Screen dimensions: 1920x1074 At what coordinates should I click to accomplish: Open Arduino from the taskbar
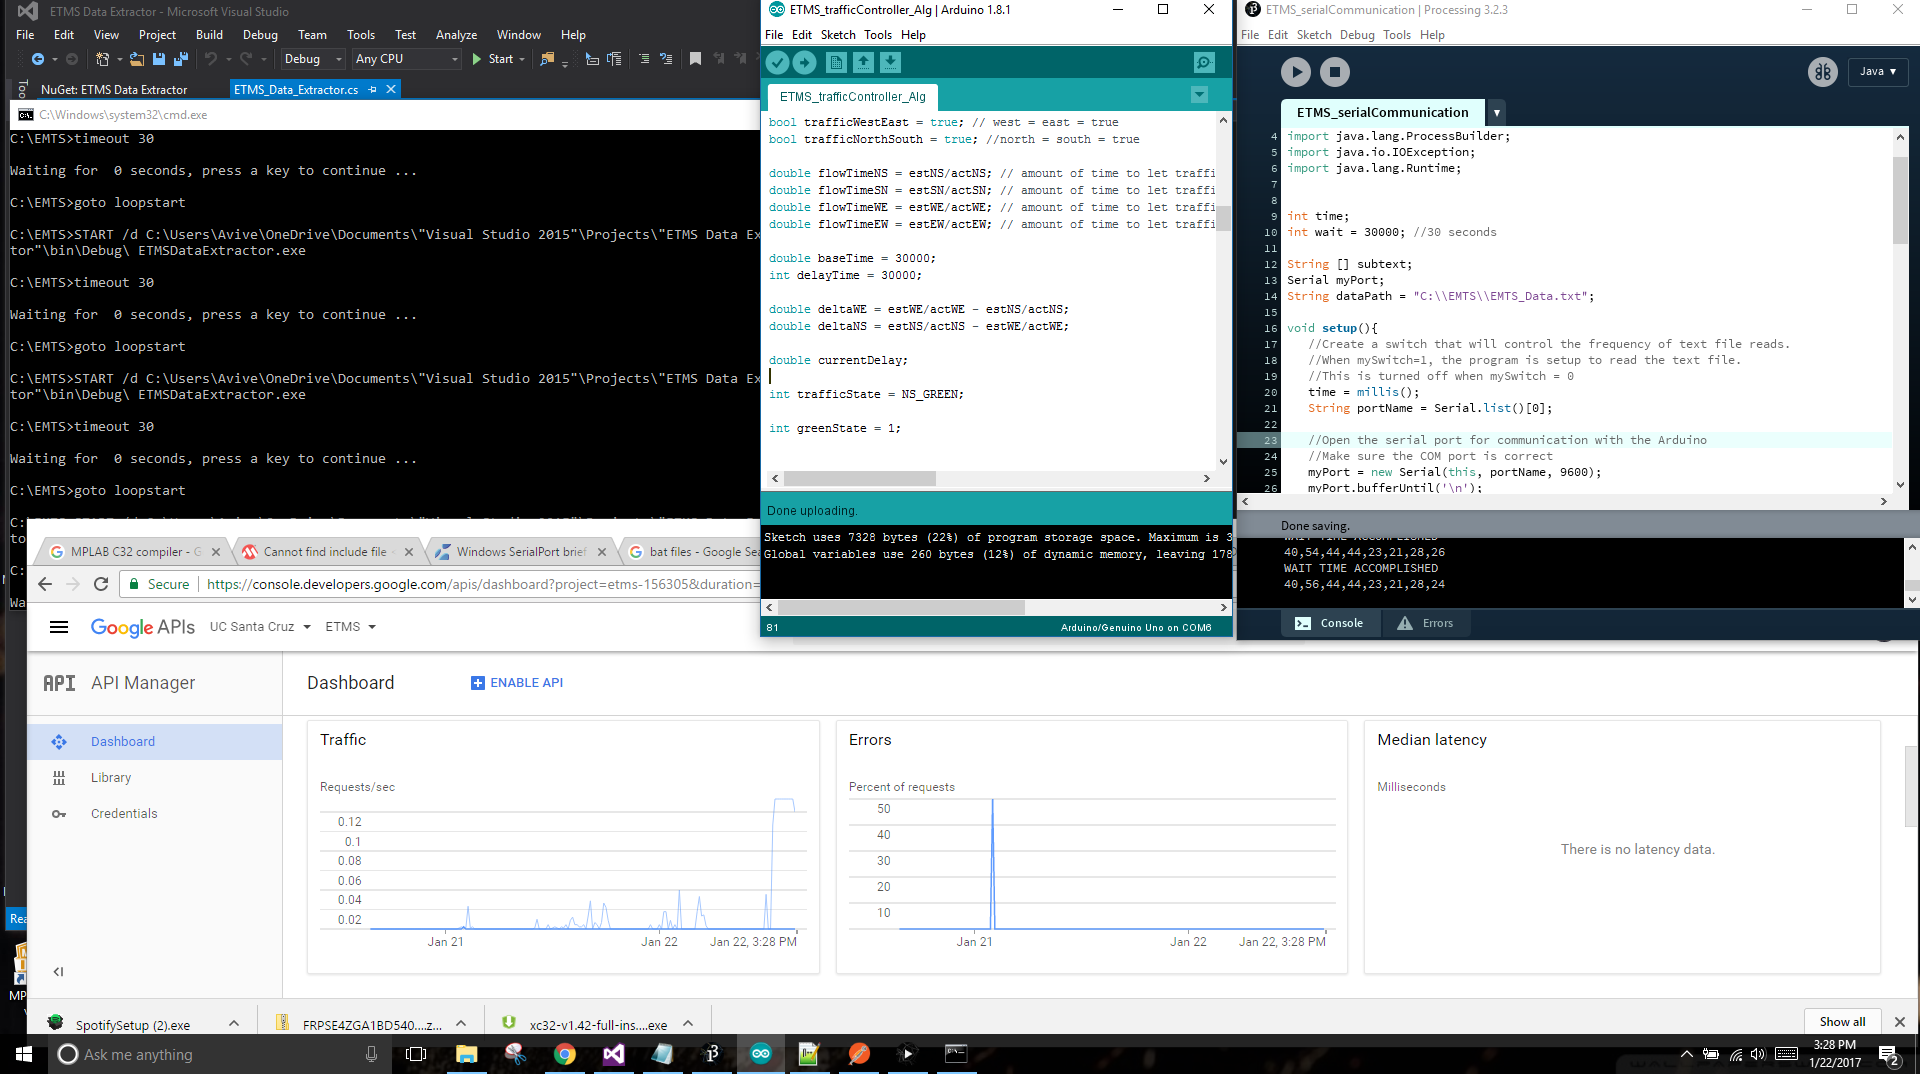tap(761, 1054)
